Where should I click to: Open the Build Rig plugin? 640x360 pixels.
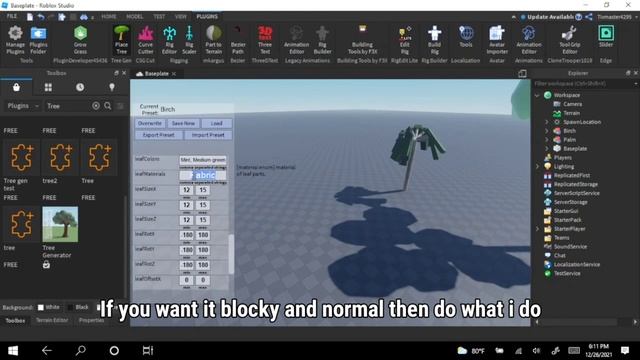coord(434,40)
